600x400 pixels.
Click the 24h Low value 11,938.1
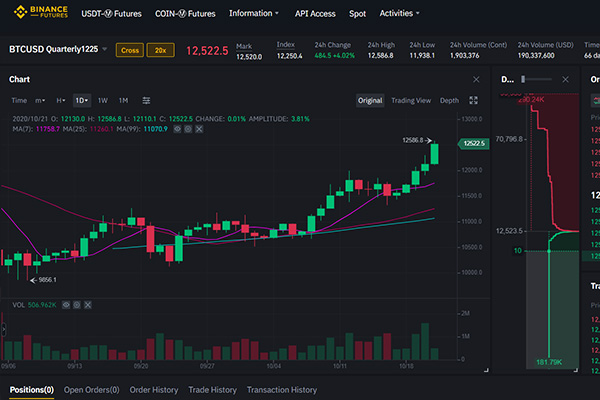click(x=422, y=56)
